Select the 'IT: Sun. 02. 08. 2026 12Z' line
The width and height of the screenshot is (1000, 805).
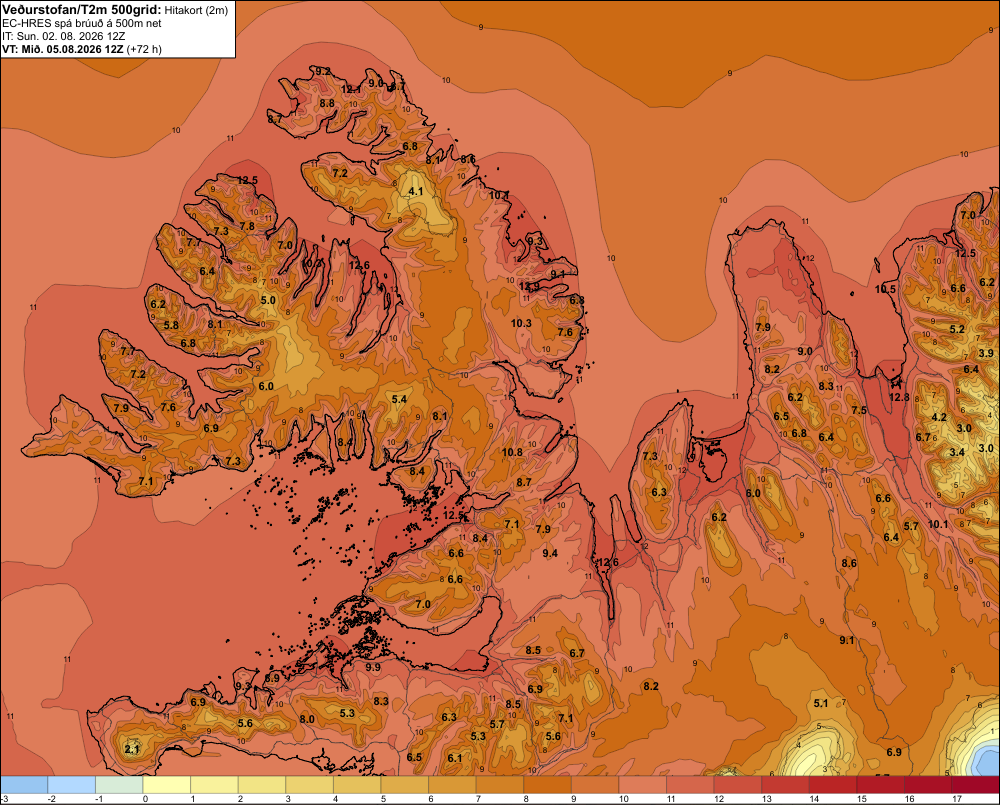click(x=64, y=36)
